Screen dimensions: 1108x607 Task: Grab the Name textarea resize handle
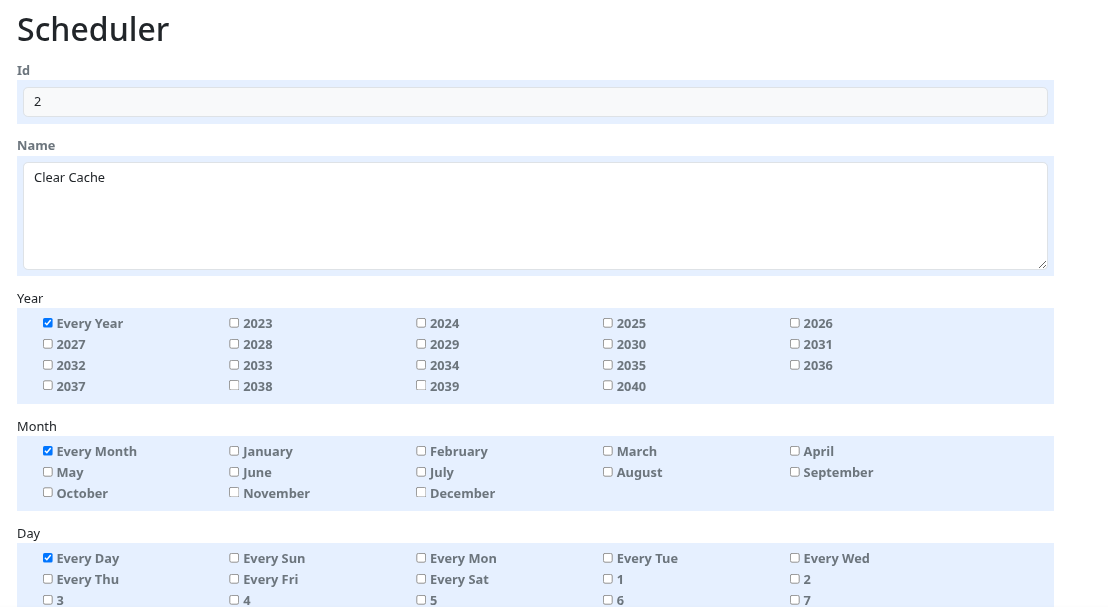coord(1042,264)
